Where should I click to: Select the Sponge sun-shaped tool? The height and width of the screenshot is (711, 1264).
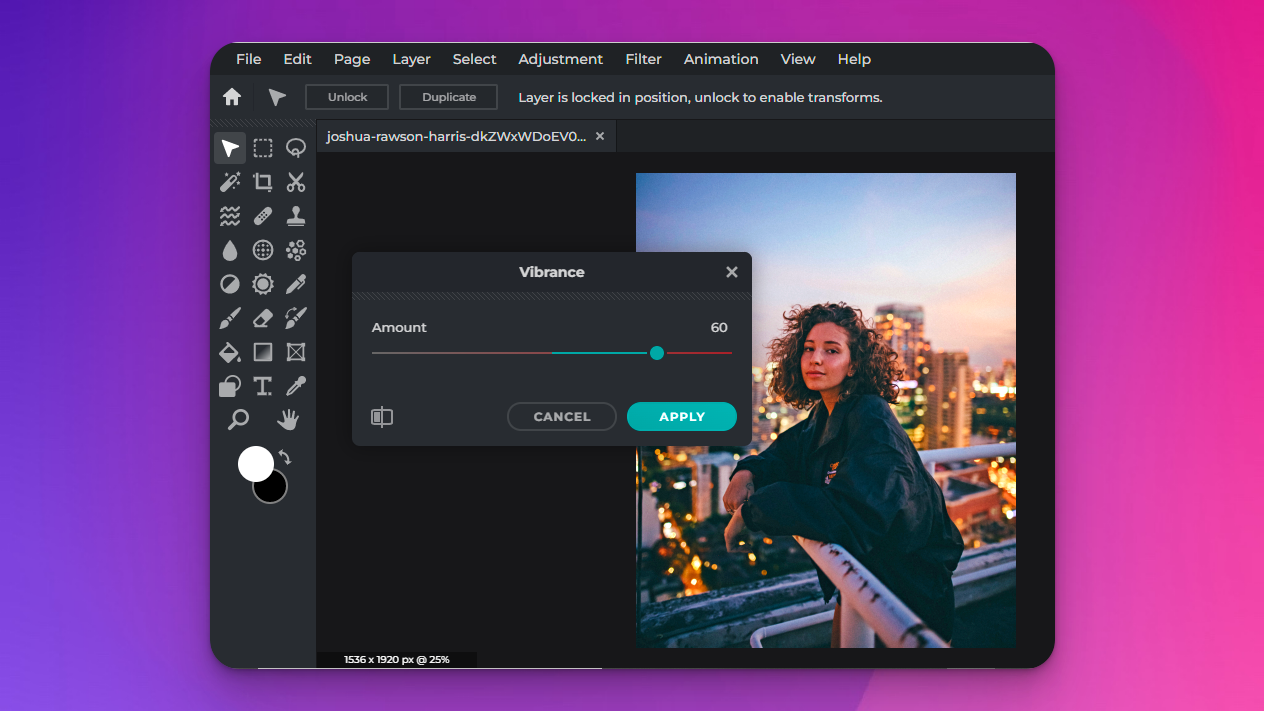pos(263,284)
